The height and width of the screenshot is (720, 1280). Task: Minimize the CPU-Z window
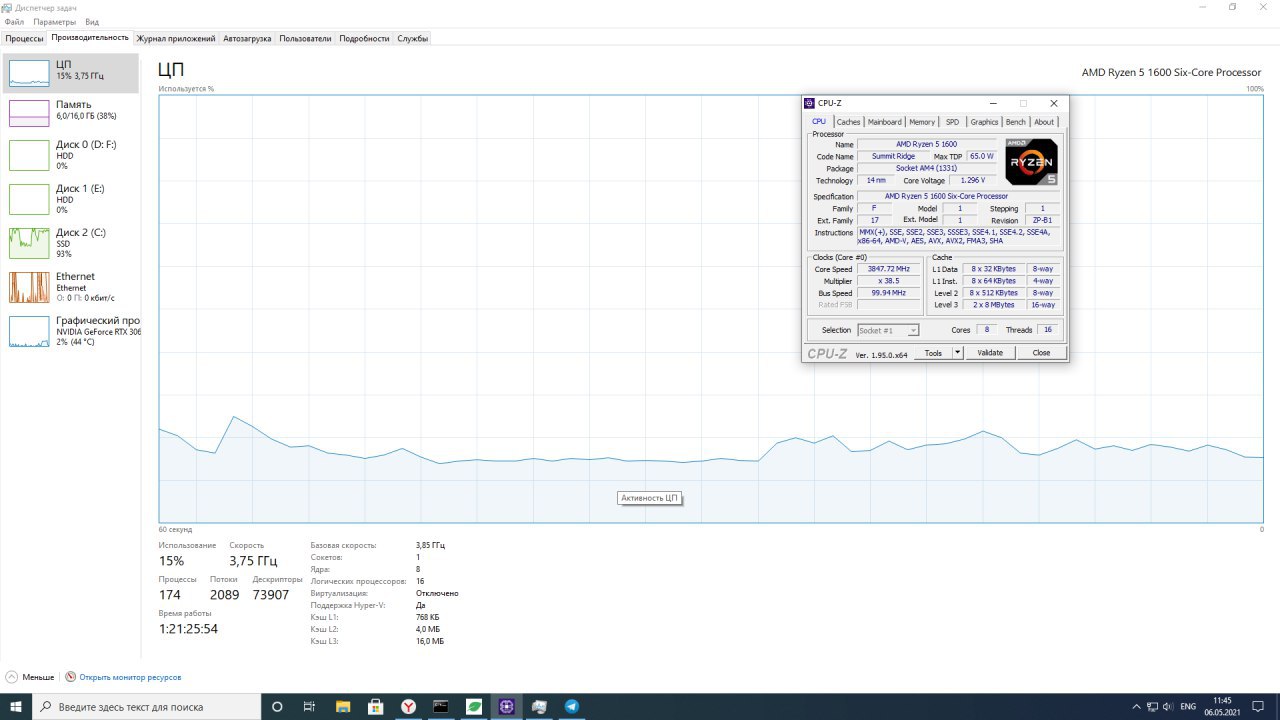993,103
